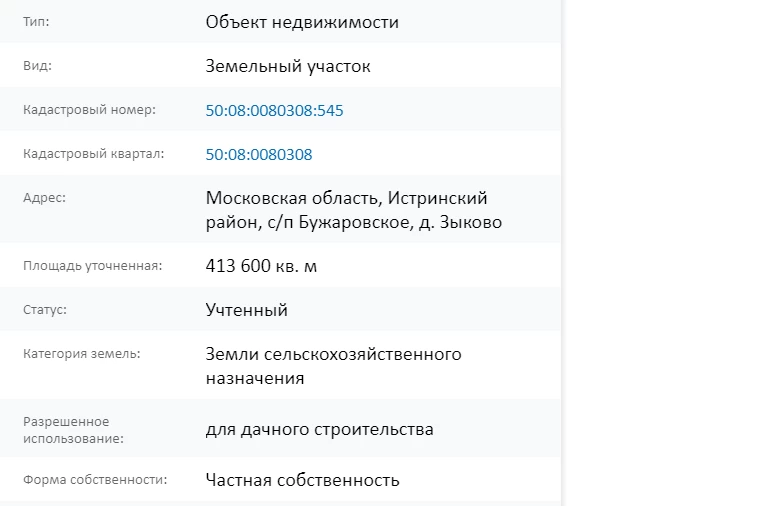Click the "Разрешенное использование:" label
The height and width of the screenshot is (506, 778).
tap(73, 430)
